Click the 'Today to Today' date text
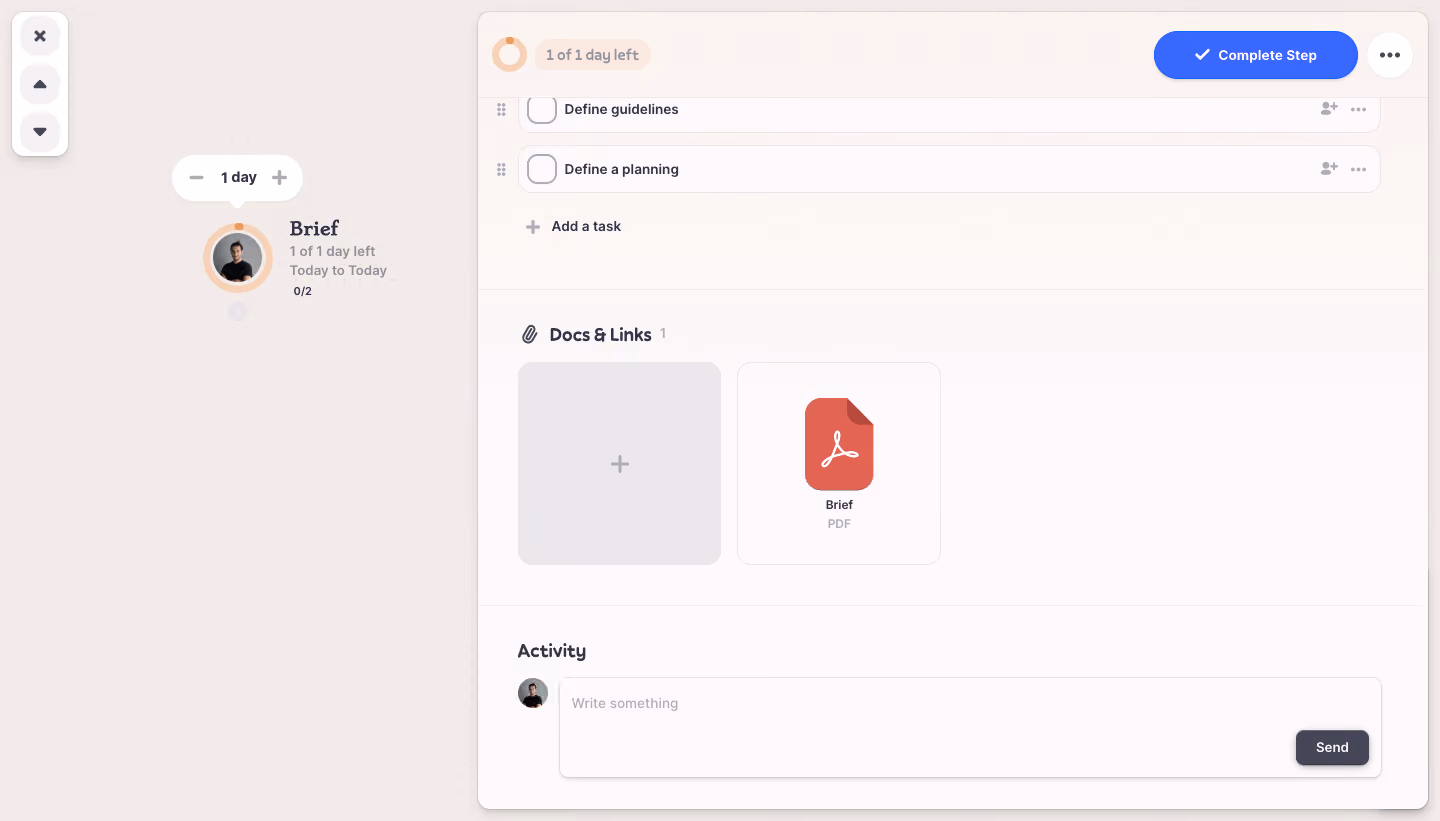This screenshot has height=821, width=1440. click(x=338, y=270)
